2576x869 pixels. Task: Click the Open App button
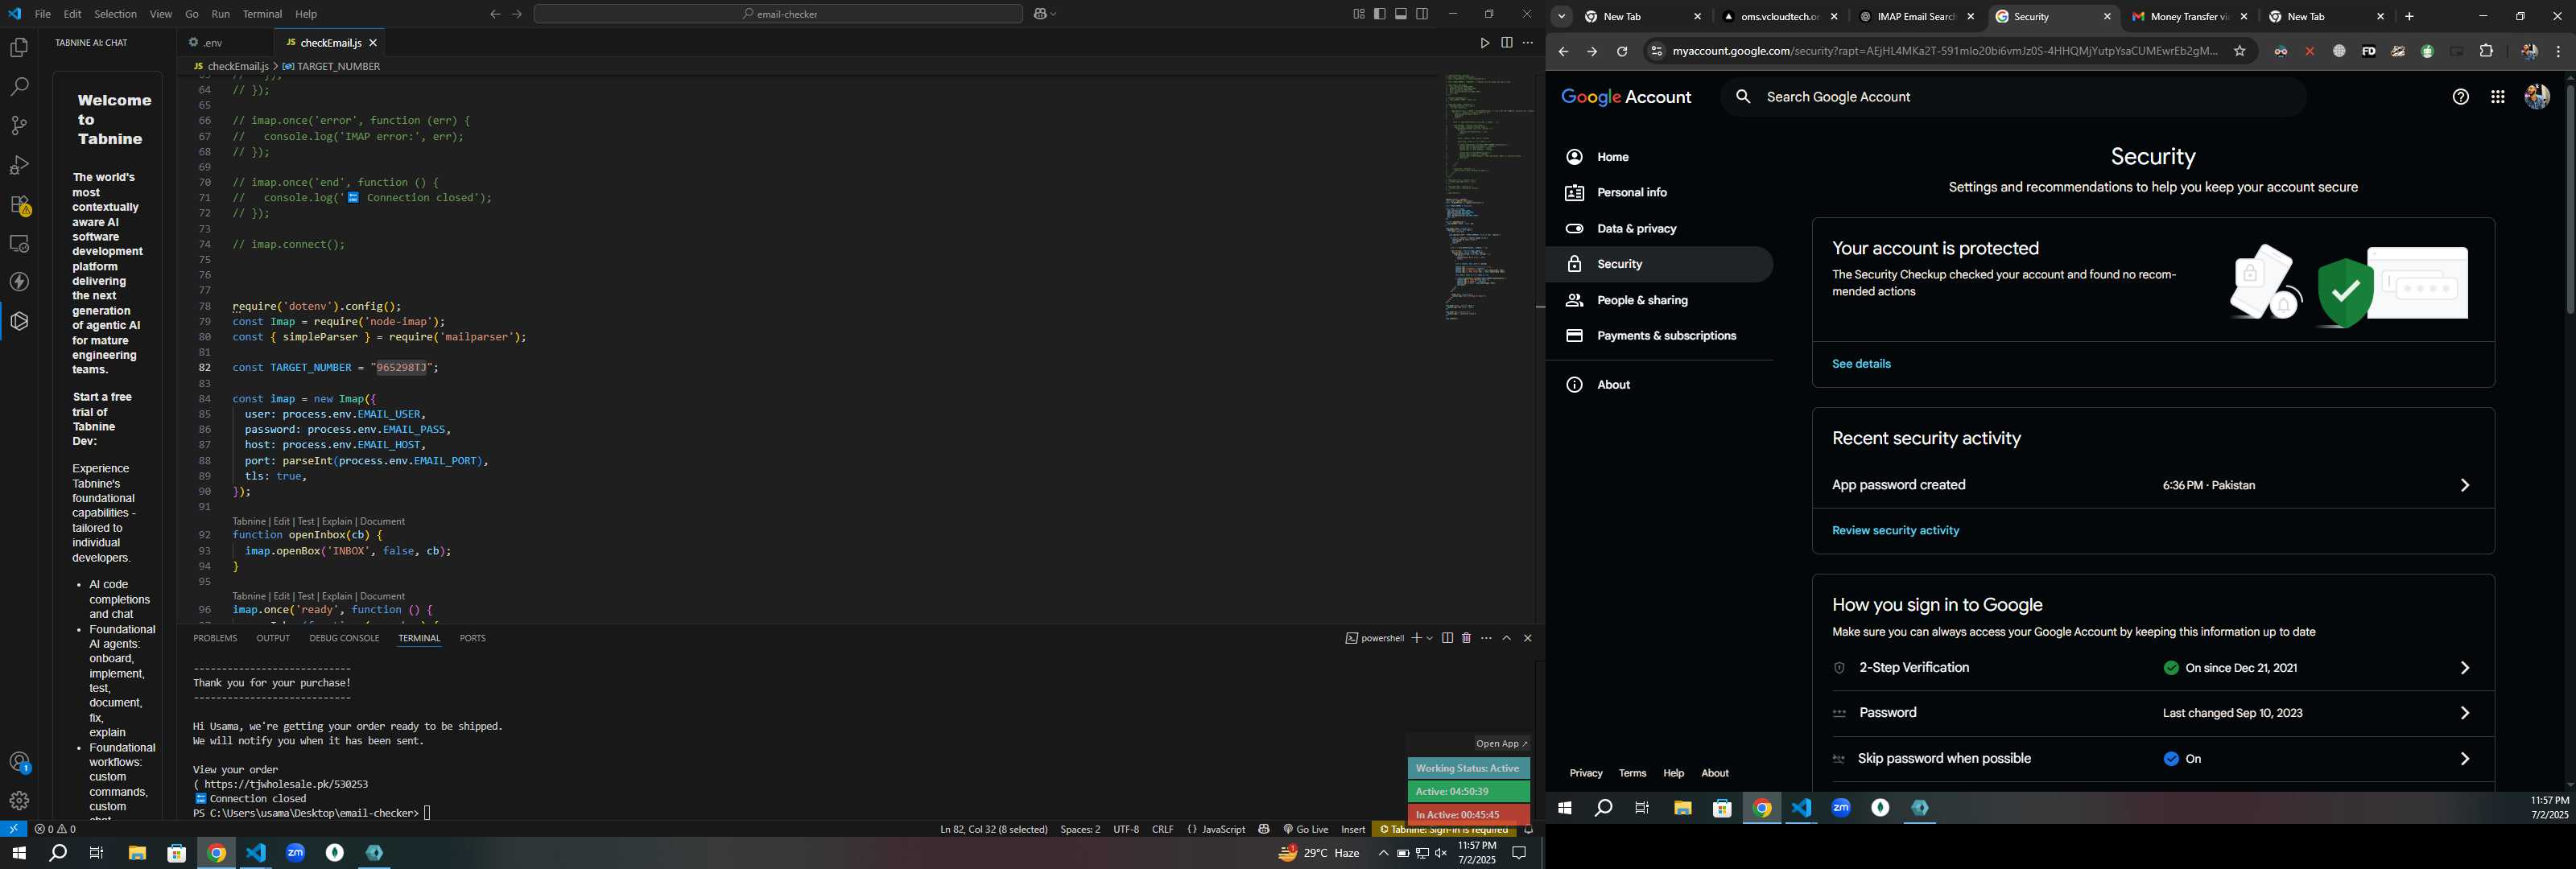(1501, 744)
